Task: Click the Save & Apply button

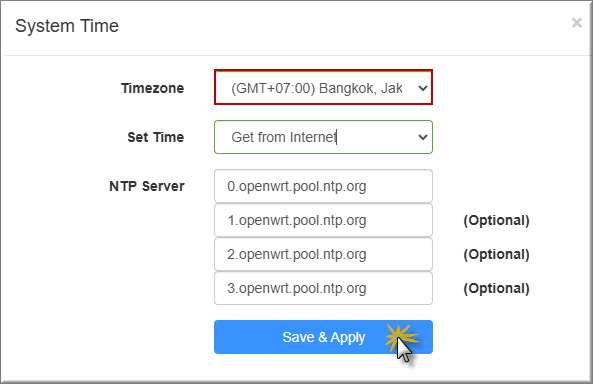Action: tap(323, 337)
